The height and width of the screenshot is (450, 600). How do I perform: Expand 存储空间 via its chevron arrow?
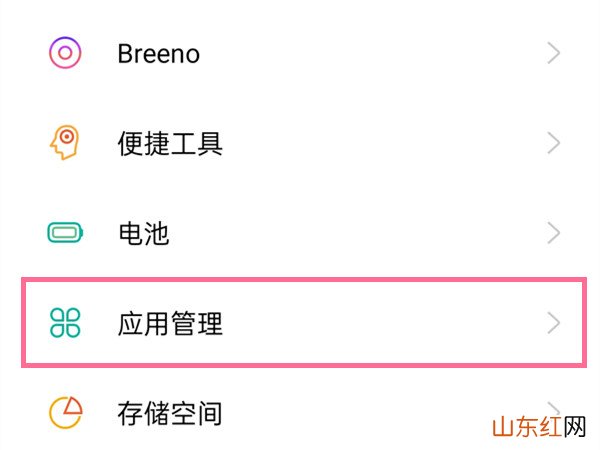[x=554, y=409]
